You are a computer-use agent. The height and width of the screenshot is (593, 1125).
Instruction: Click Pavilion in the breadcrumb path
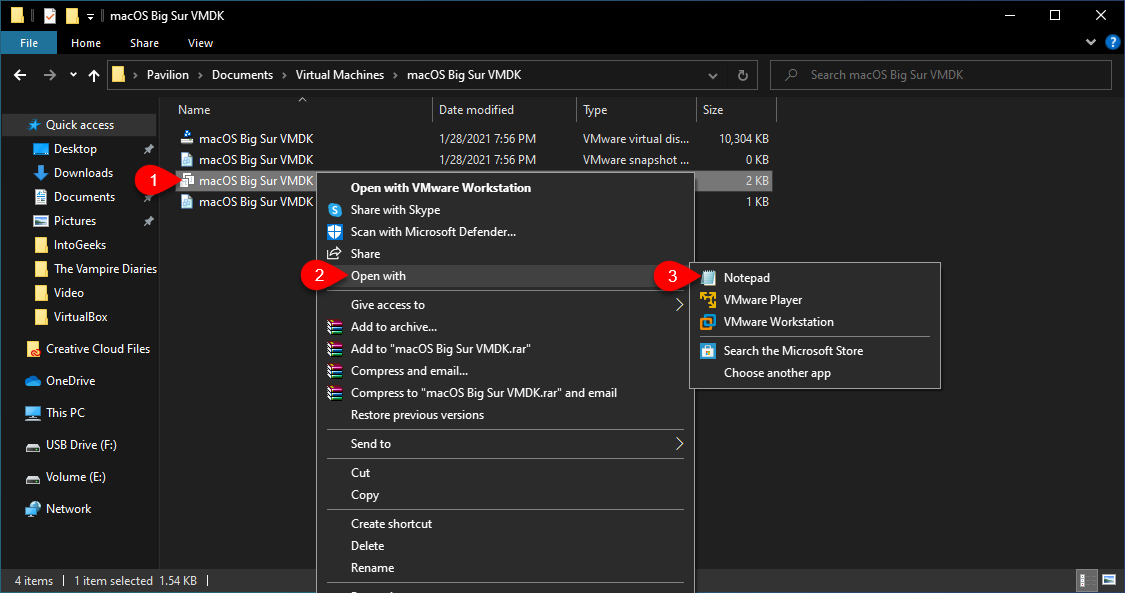coord(168,75)
